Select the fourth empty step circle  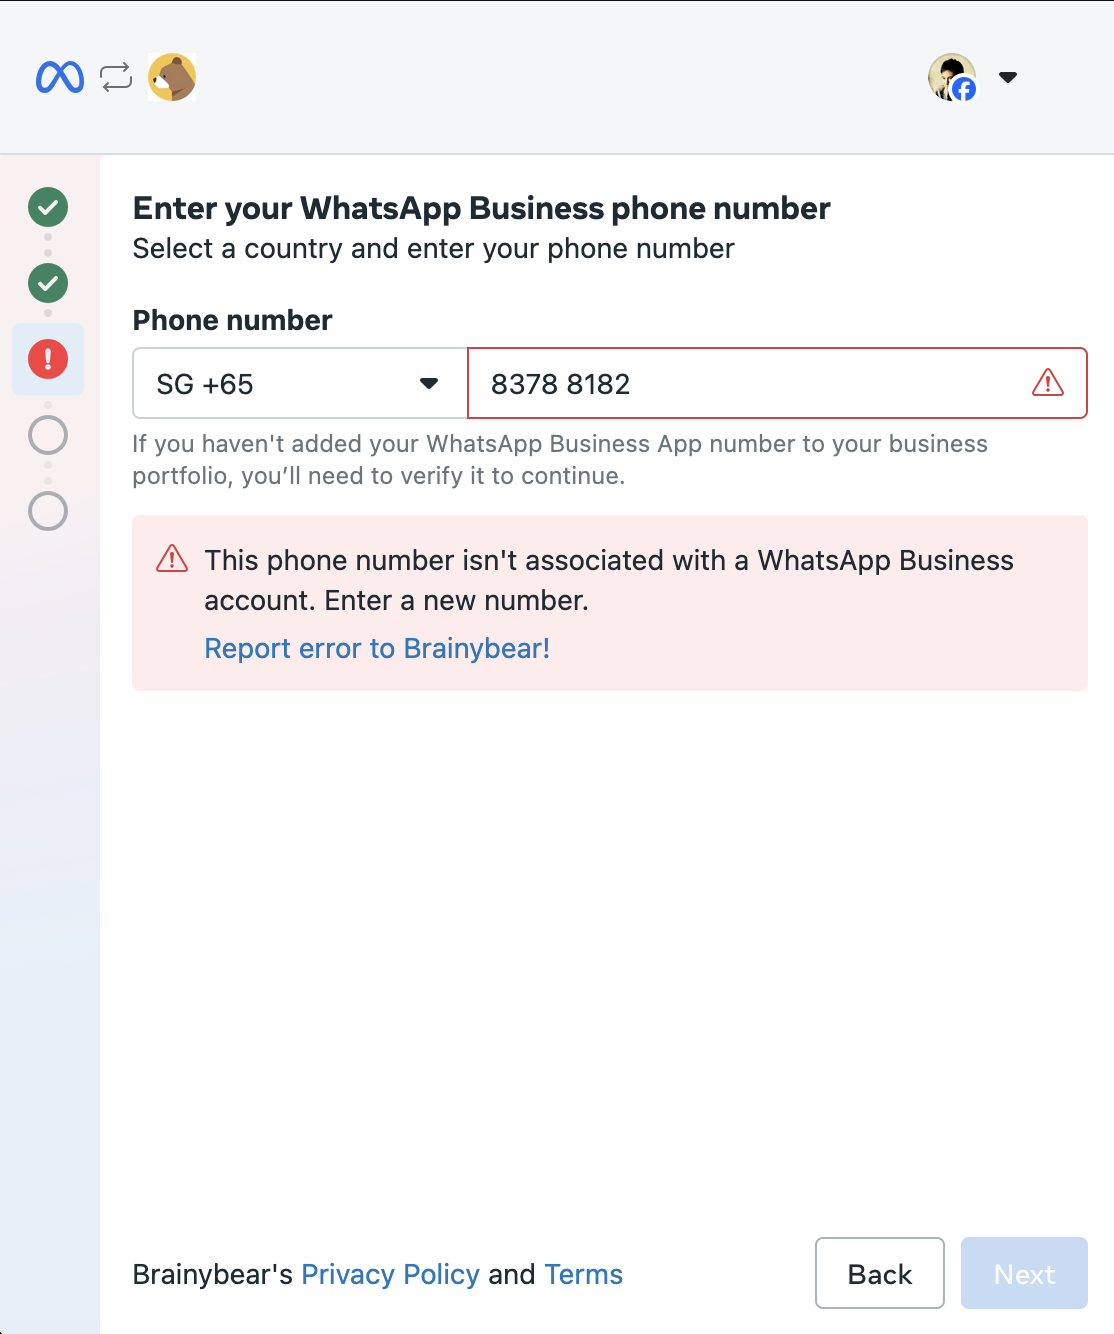(x=48, y=435)
